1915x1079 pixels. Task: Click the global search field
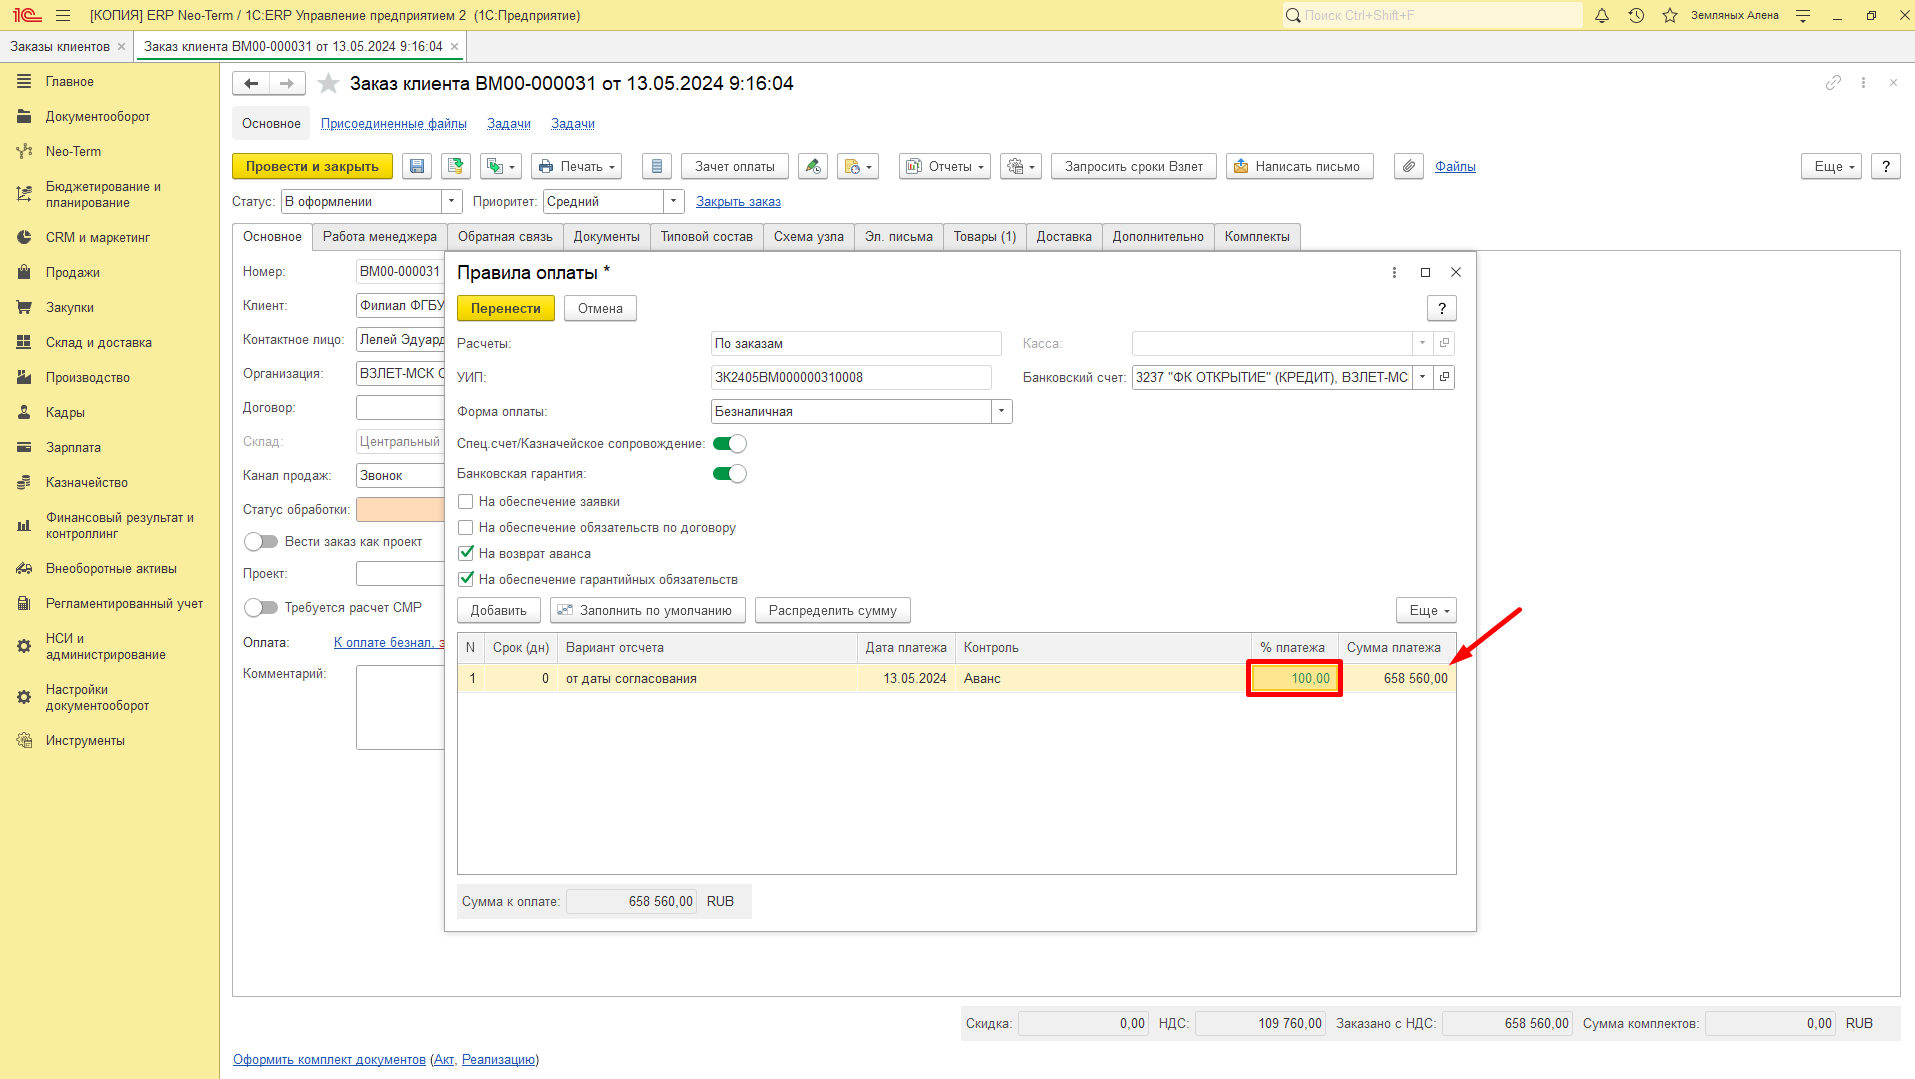coord(1433,15)
